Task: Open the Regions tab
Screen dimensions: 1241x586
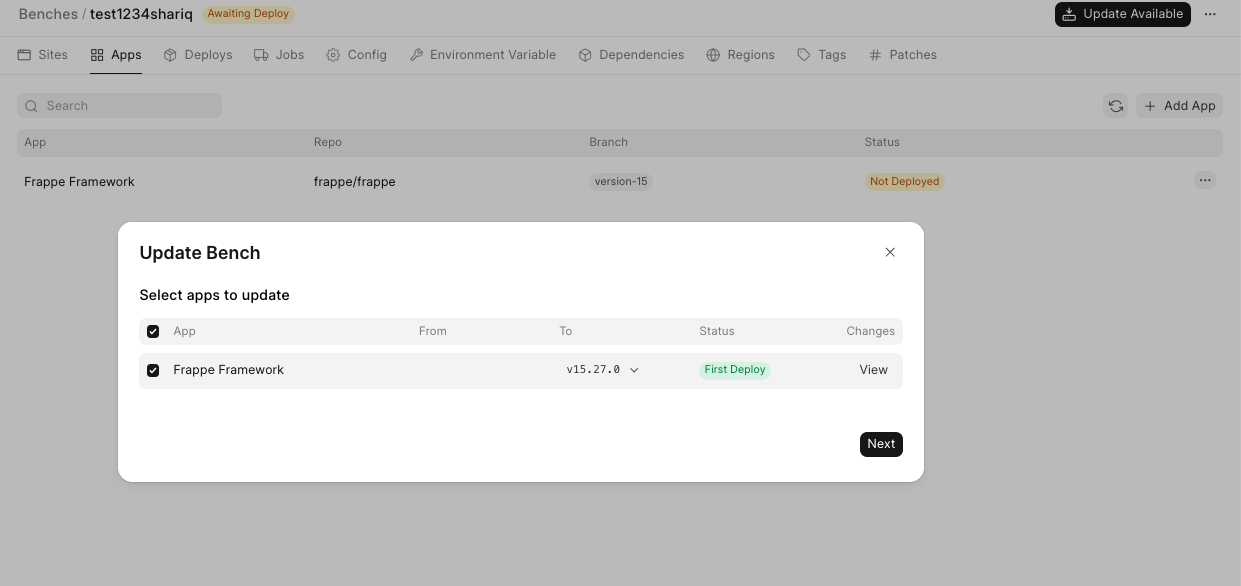Action: (740, 55)
